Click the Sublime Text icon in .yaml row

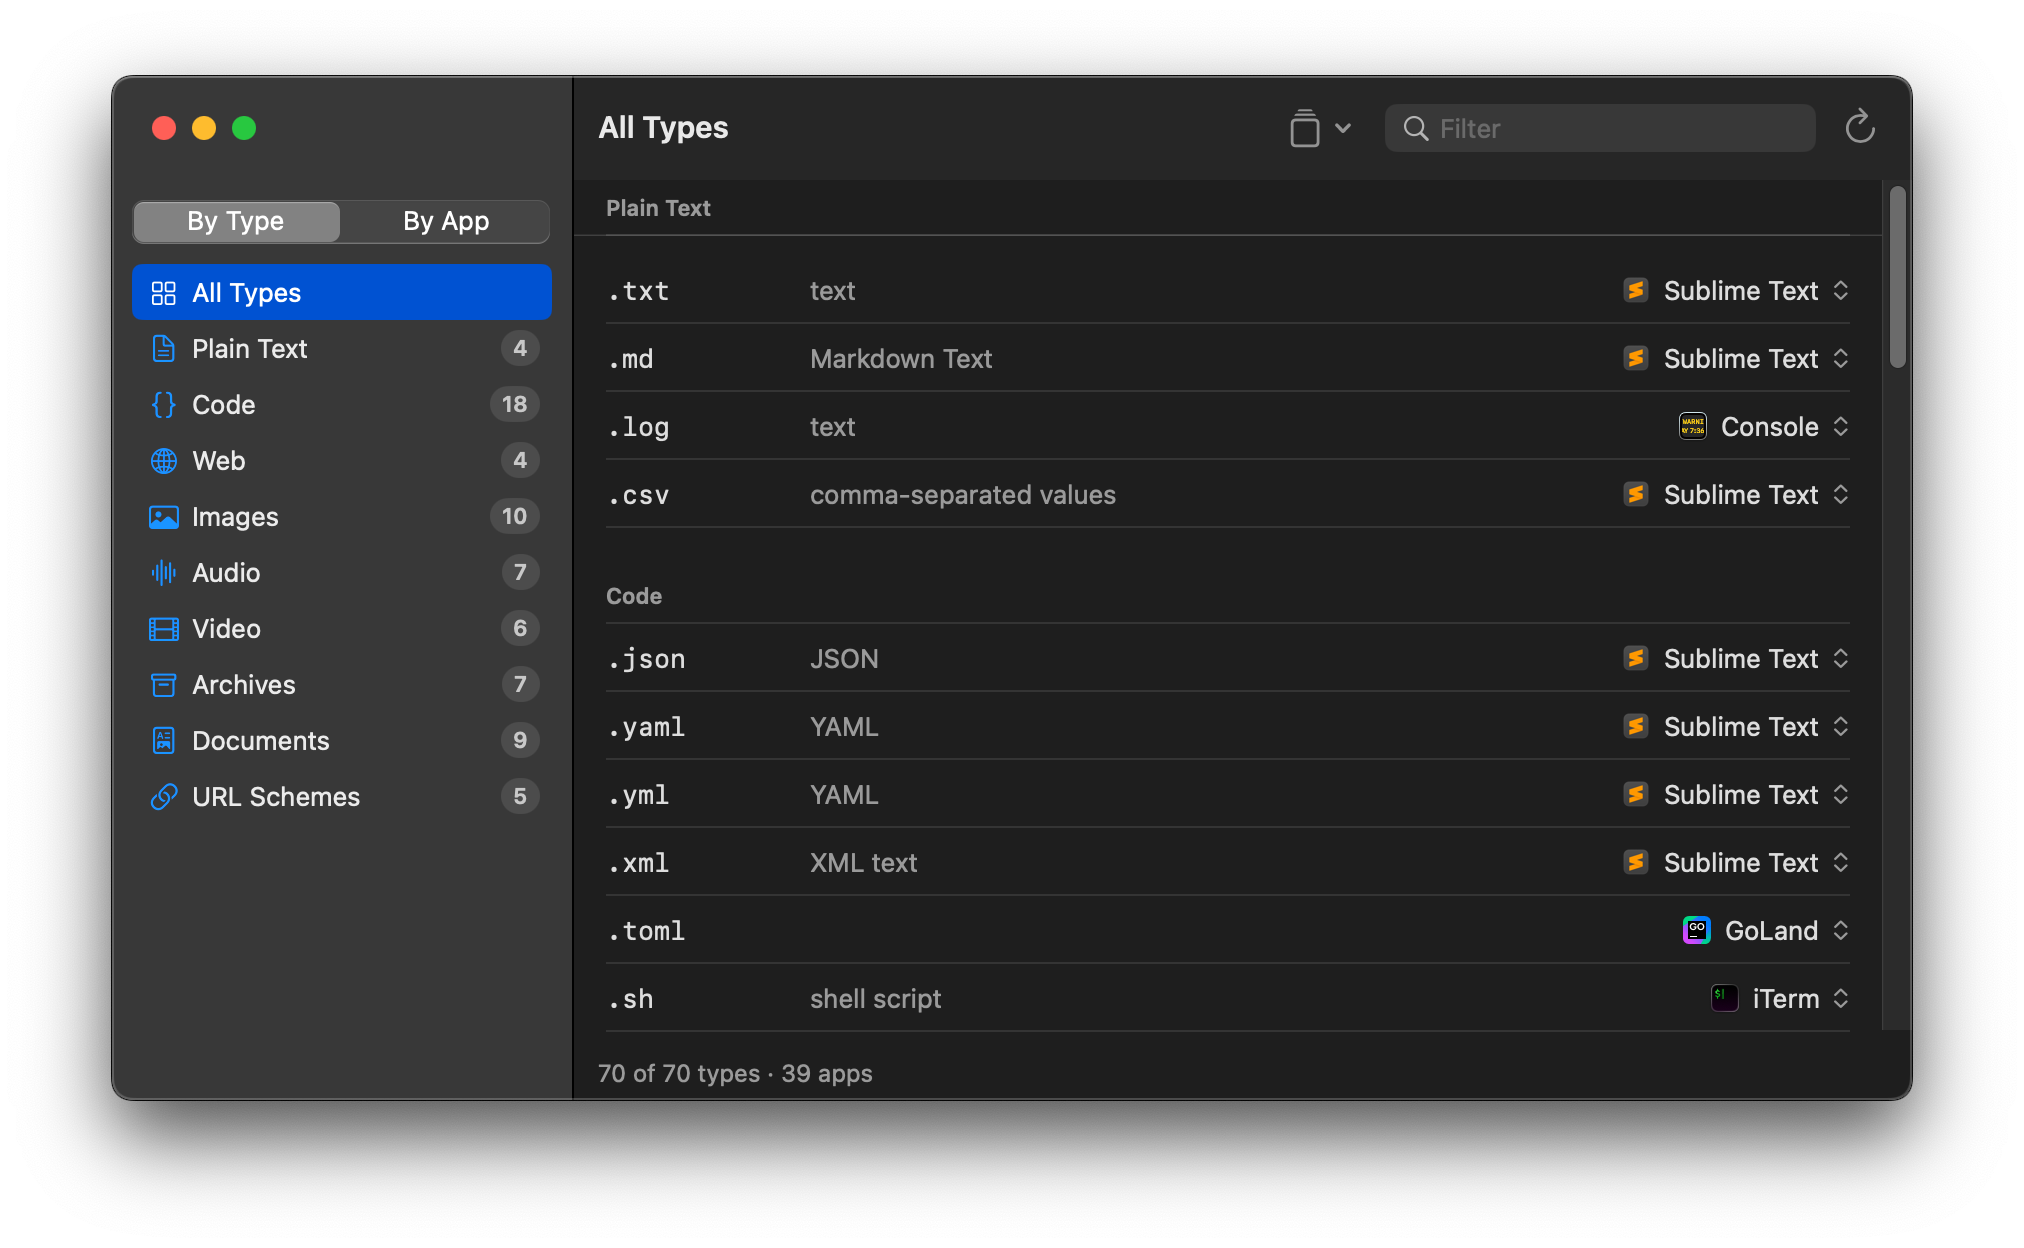[1636, 727]
